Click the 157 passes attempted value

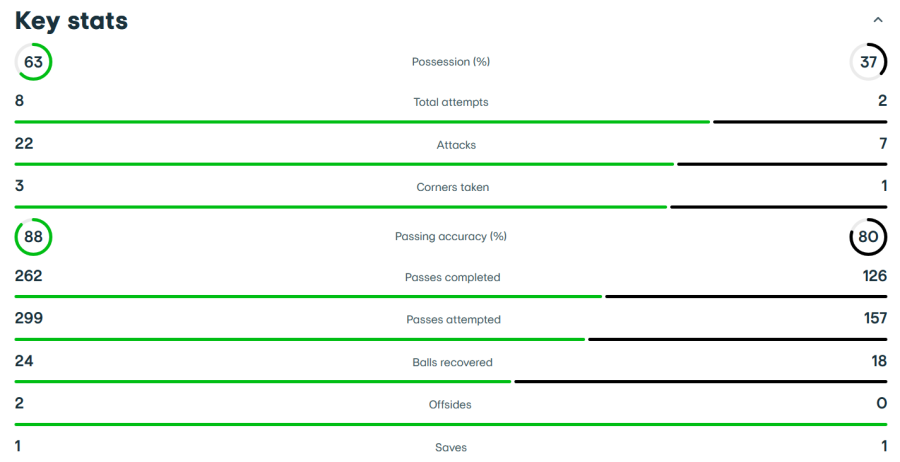coord(874,319)
